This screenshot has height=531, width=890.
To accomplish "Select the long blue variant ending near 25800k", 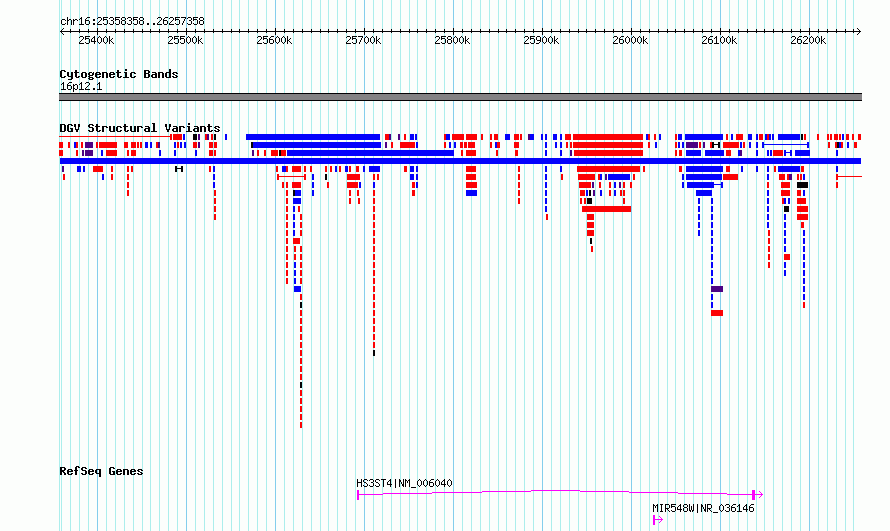I will click(x=370, y=153).
